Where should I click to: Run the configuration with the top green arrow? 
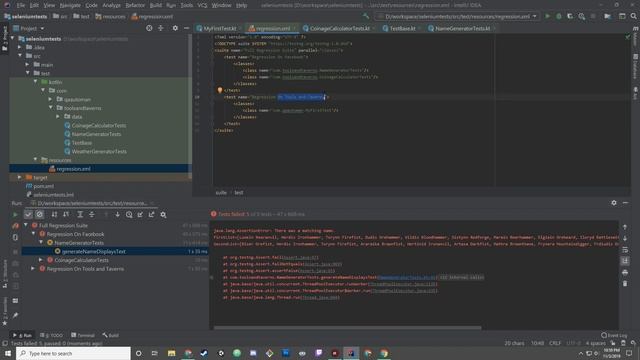click(x=547, y=16)
